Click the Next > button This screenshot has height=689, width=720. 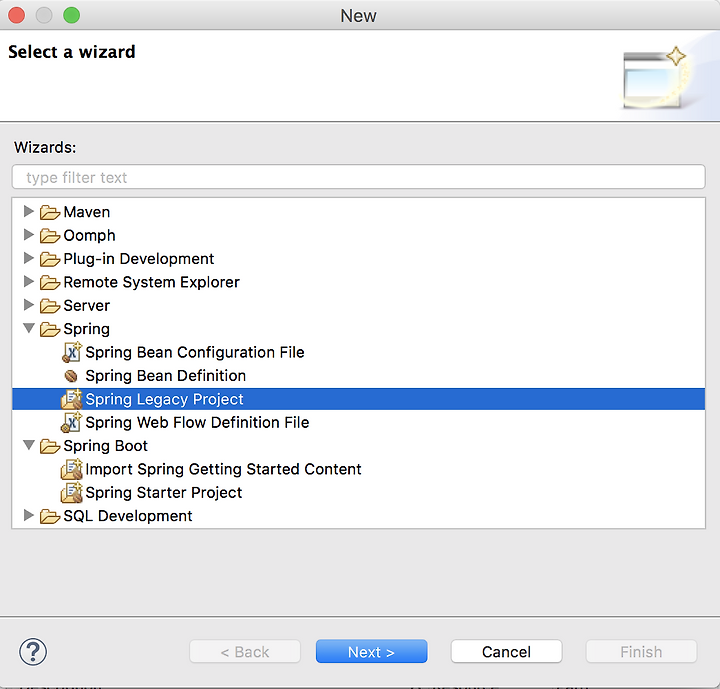371,651
